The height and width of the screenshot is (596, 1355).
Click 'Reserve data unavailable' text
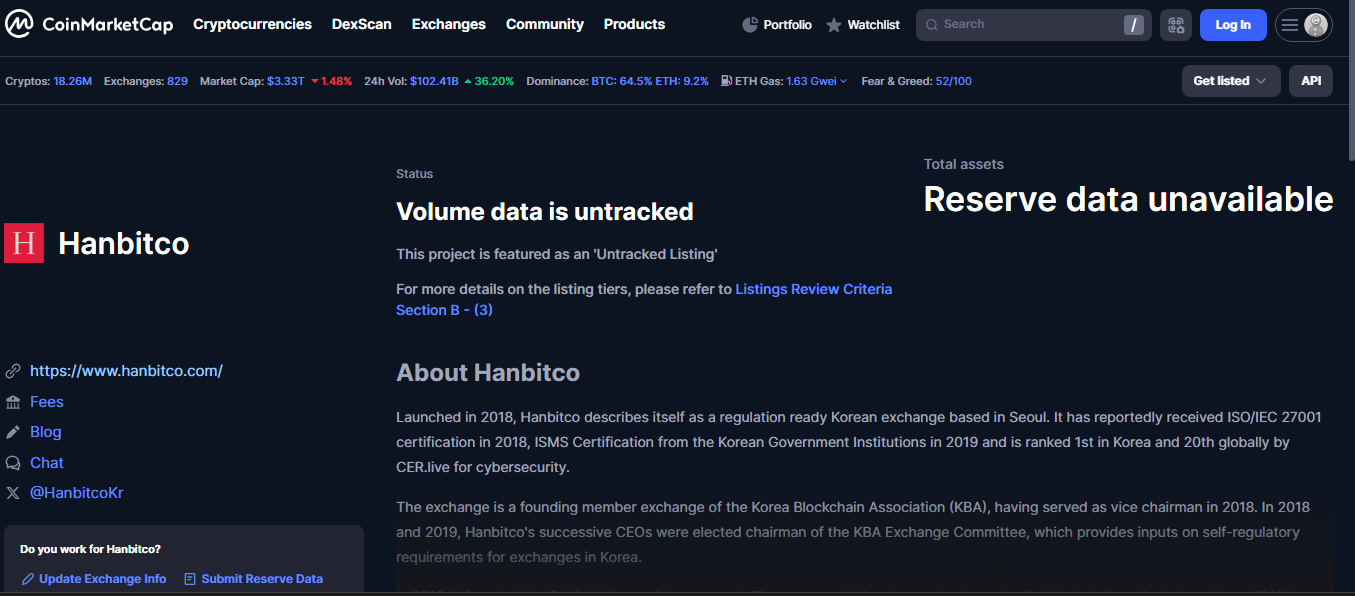[1128, 199]
